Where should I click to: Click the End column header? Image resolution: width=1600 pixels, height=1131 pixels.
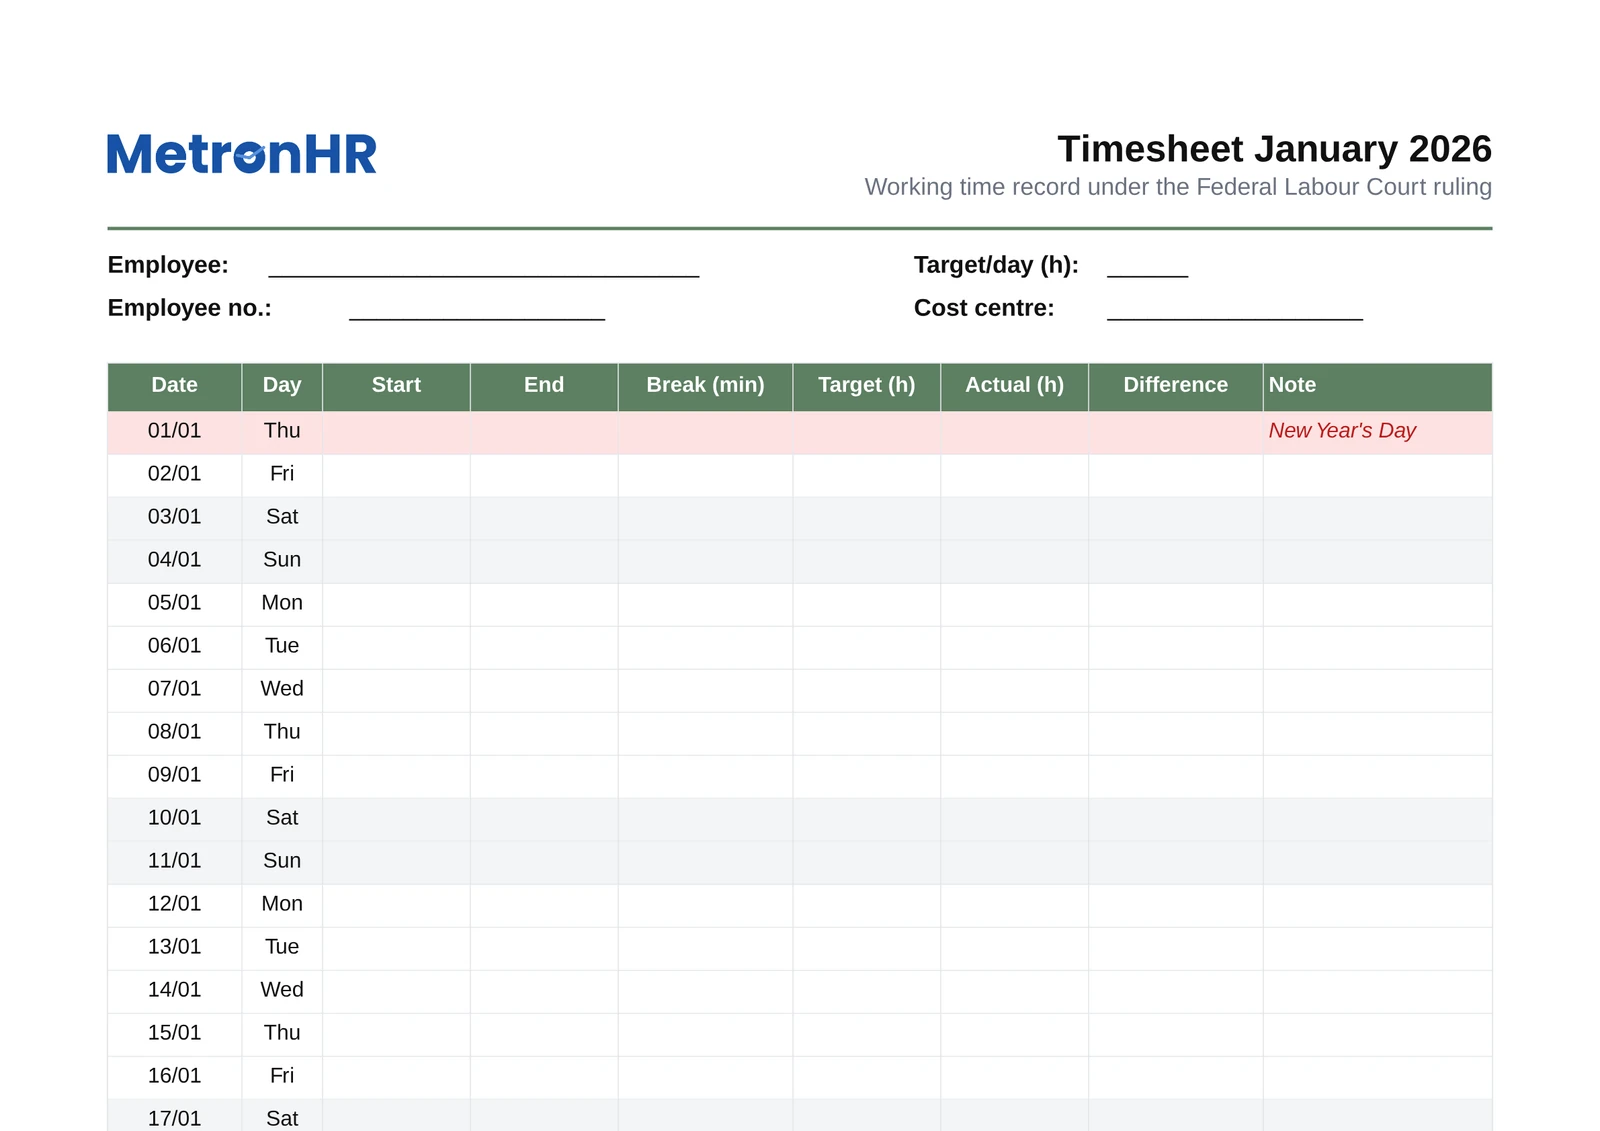tap(544, 386)
